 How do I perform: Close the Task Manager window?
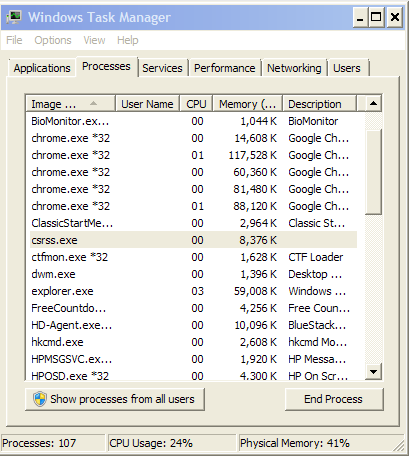395,17
